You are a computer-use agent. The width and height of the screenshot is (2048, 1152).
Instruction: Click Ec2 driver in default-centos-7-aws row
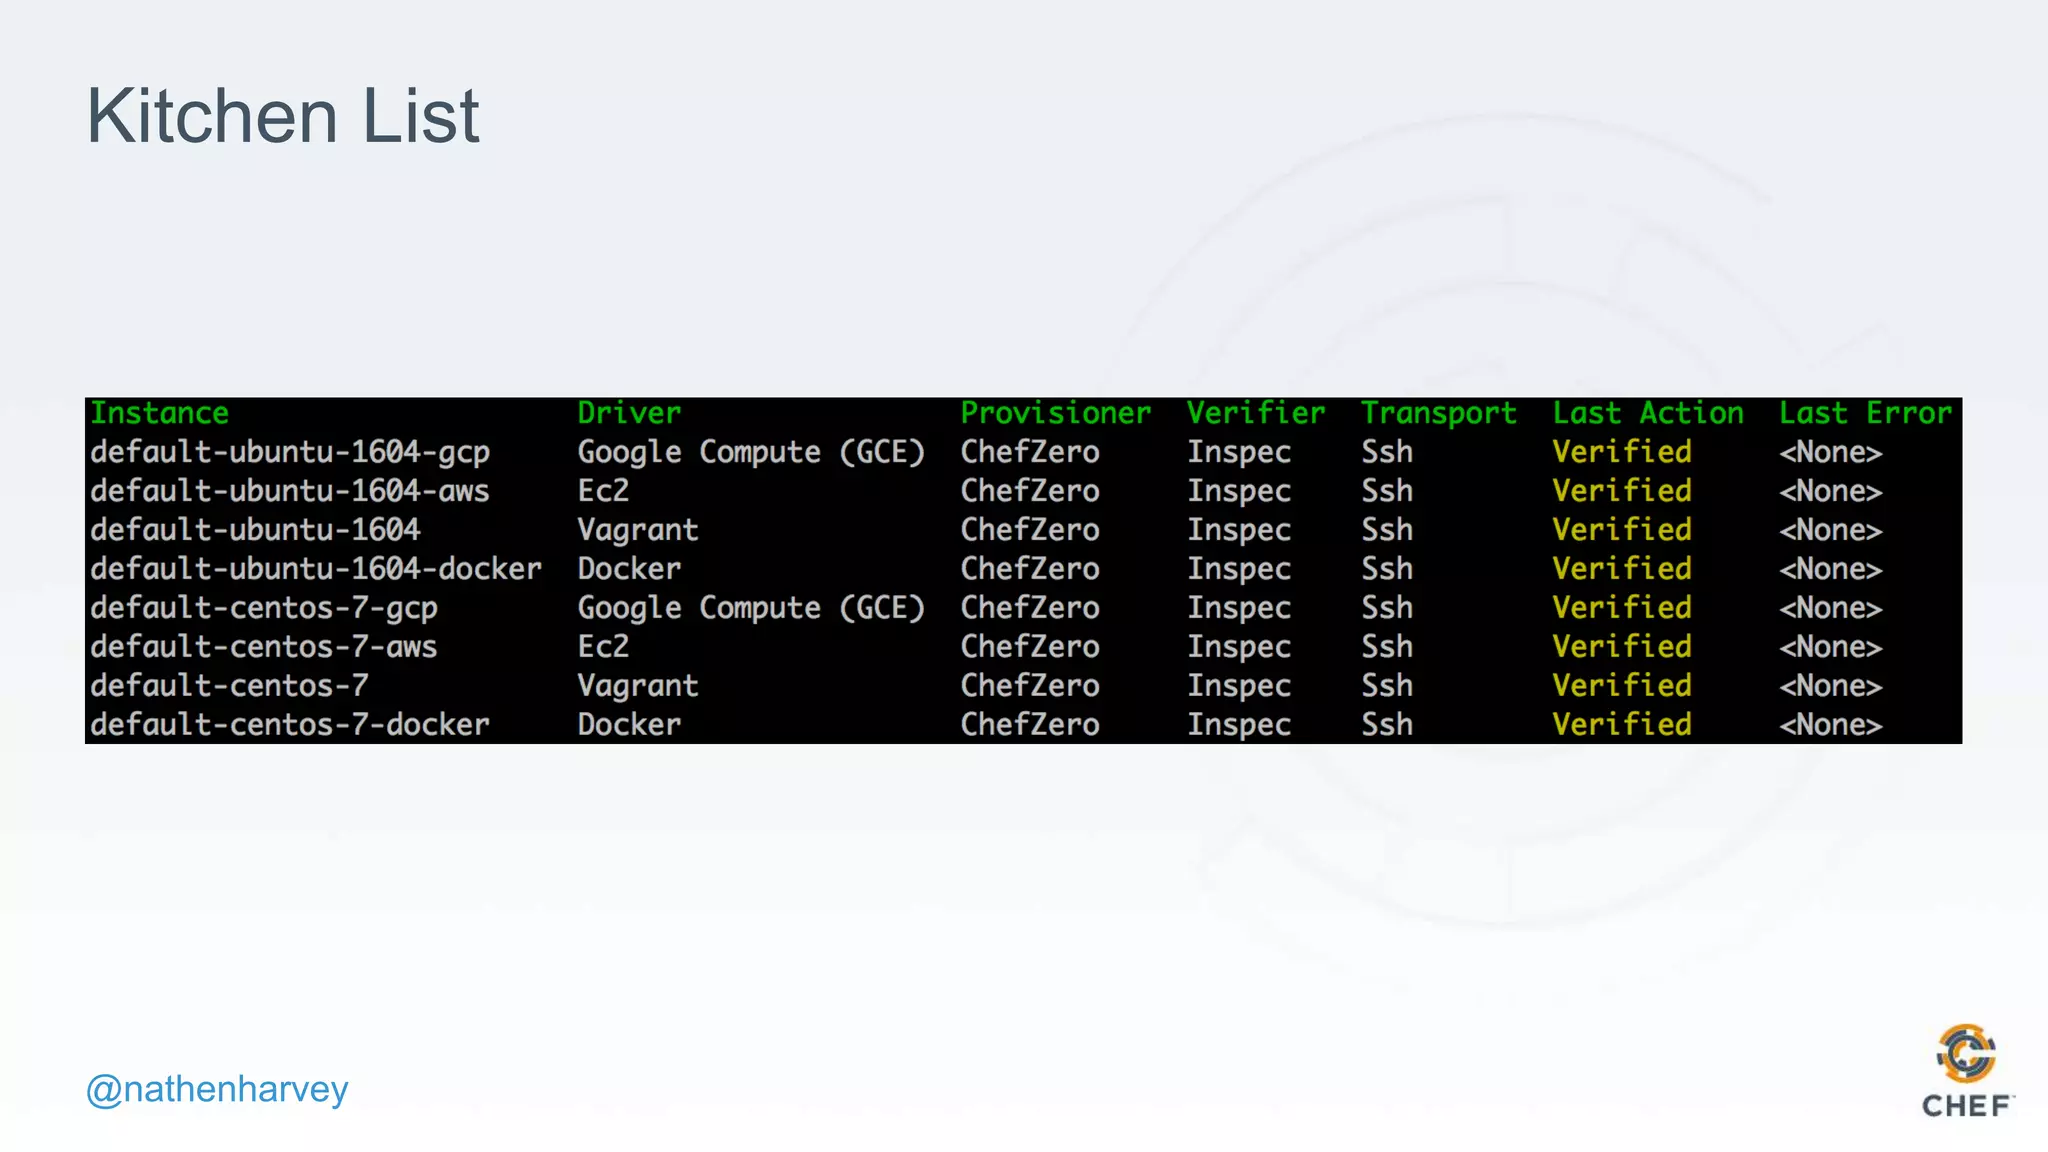[603, 647]
